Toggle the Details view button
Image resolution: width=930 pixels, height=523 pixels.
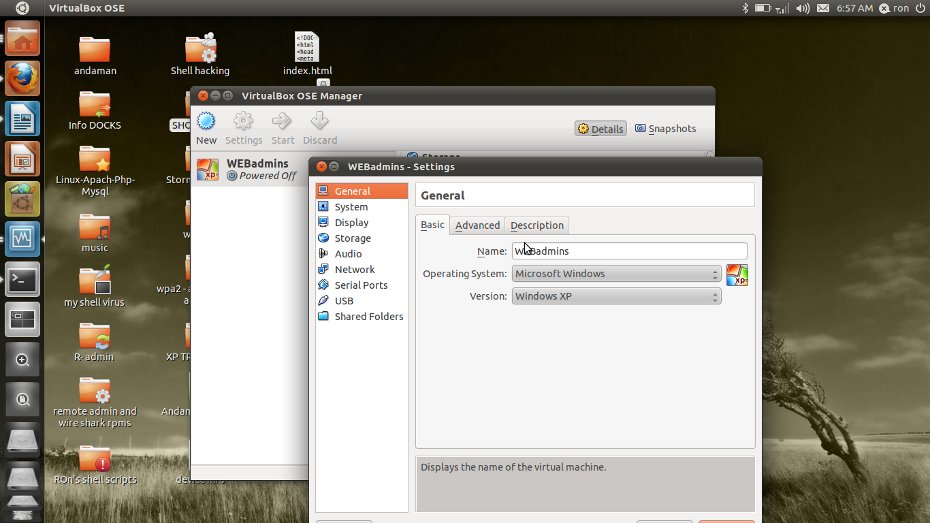click(600, 129)
